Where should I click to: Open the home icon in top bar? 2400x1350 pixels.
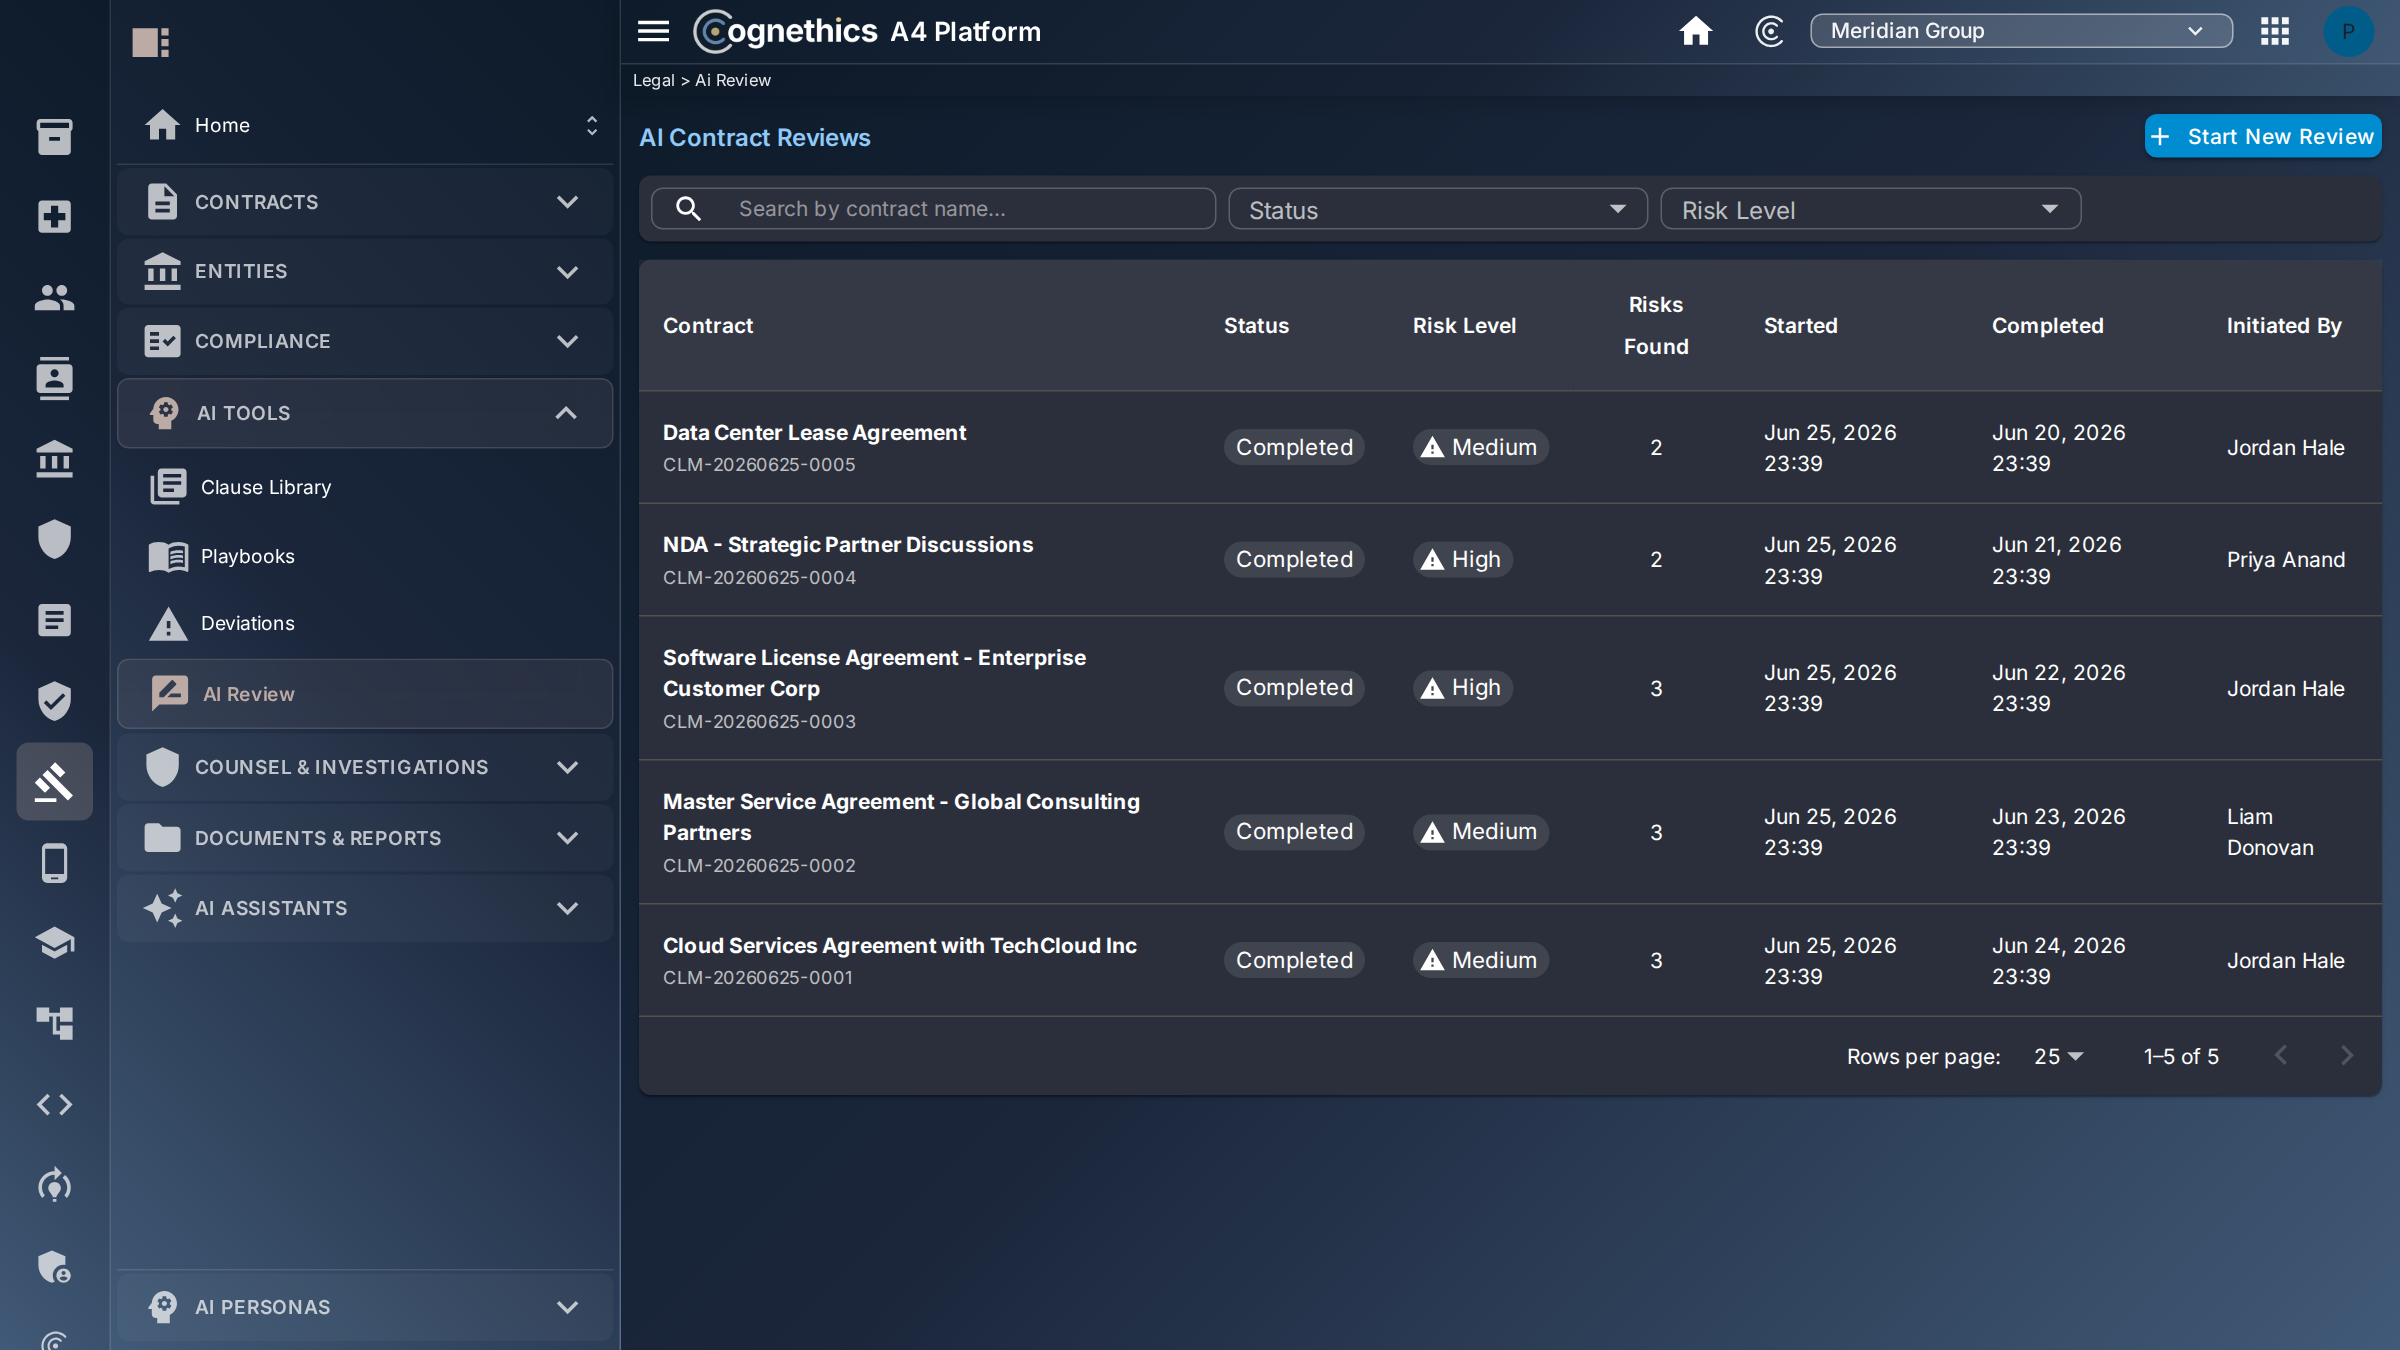(1695, 31)
